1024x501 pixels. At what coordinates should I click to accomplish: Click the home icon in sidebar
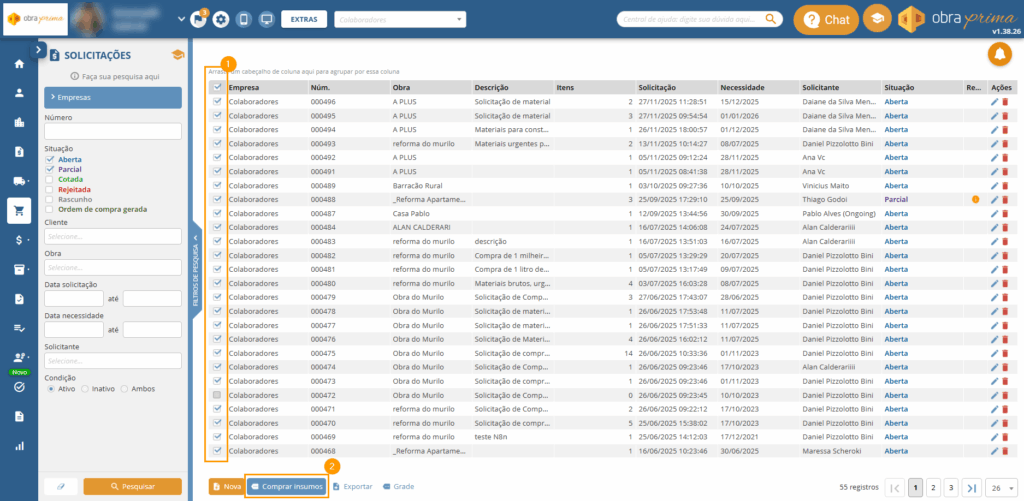[18, 64]
